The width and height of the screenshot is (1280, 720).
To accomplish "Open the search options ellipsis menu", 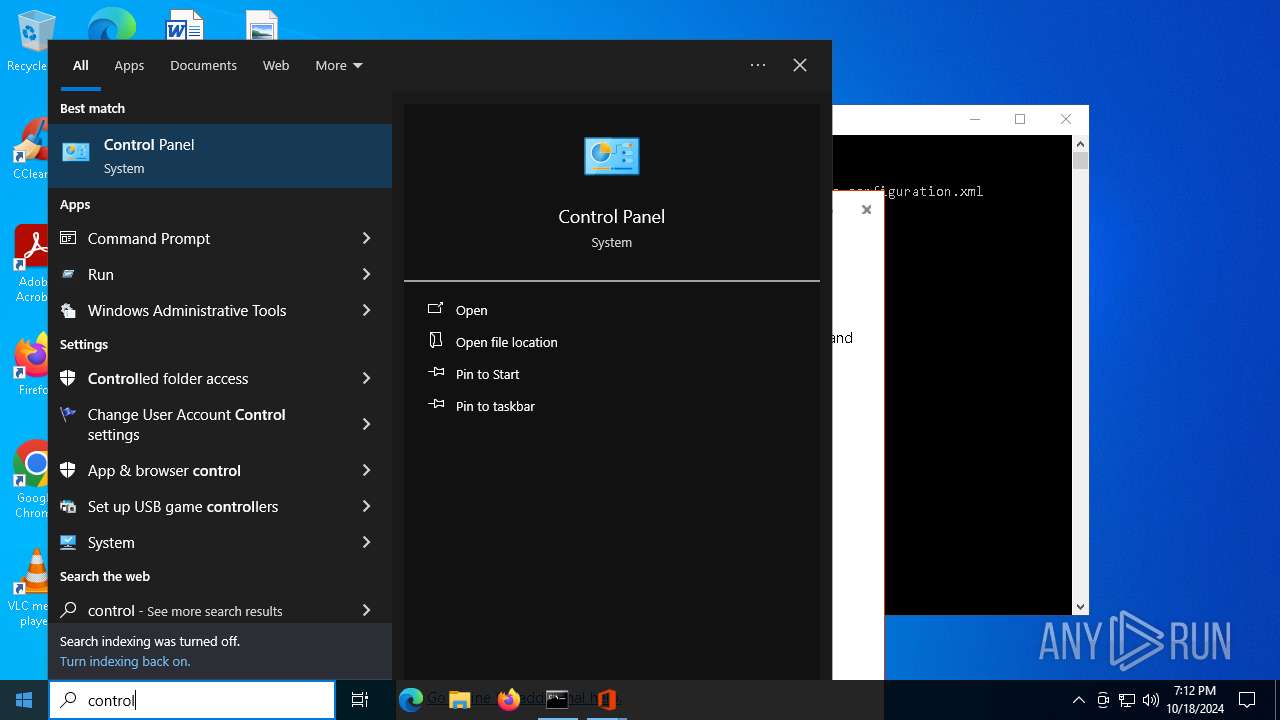I will tap(758, 65).
